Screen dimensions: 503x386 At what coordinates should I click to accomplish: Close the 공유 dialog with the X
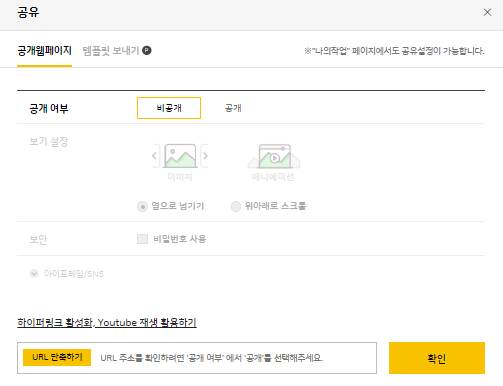coord(487,13)
